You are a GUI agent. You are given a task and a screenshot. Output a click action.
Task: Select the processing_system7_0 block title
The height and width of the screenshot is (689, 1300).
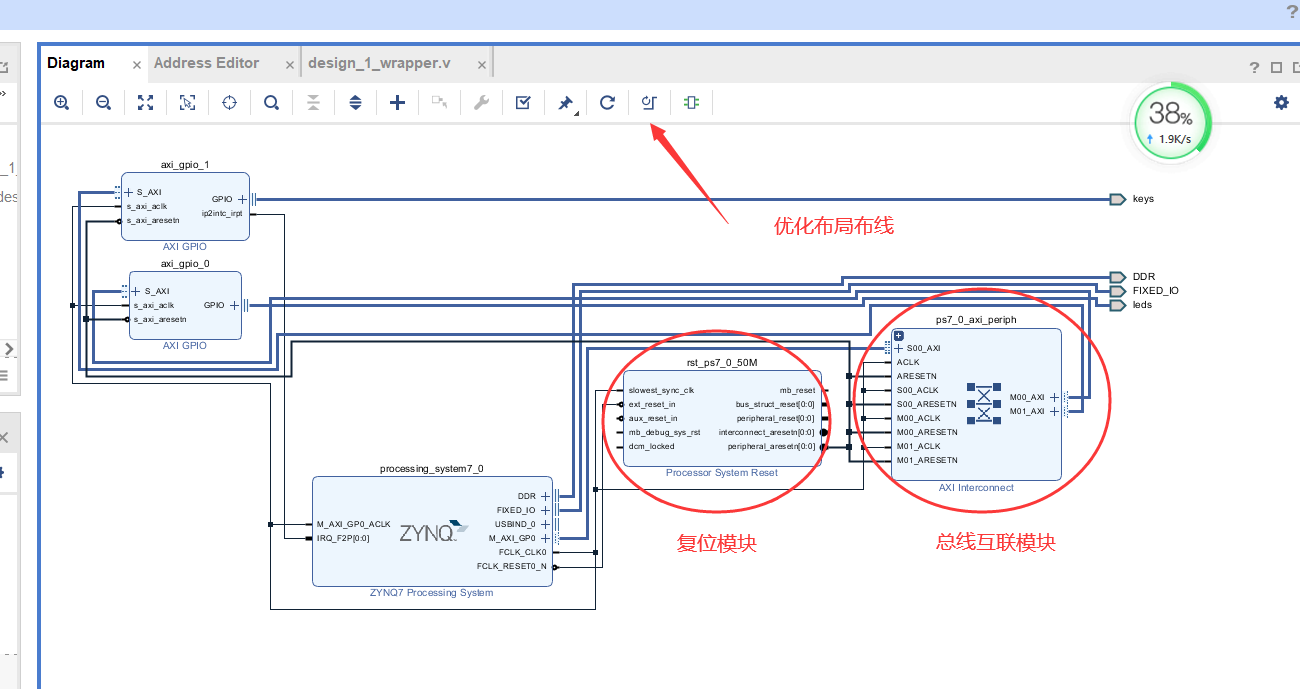click(x=432, y=468)
